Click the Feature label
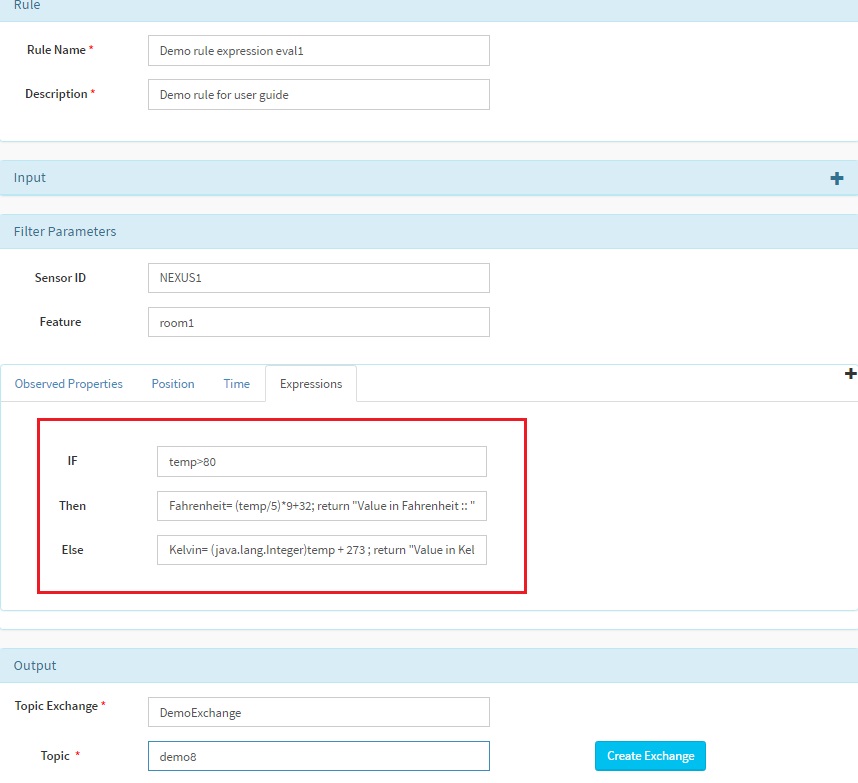Screen dimensions: 858x783 60,322
